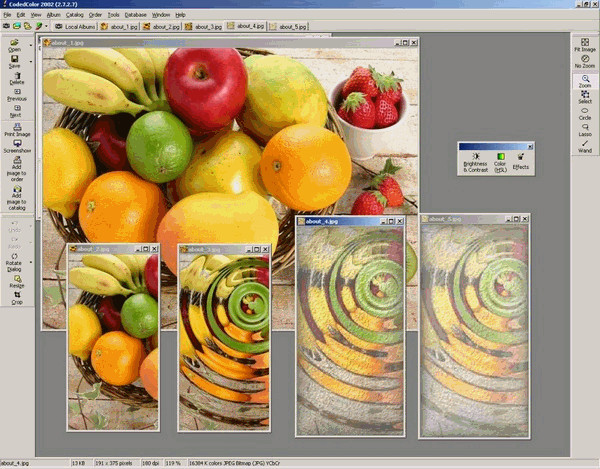Open the Catalog menu

click(75, 15)
